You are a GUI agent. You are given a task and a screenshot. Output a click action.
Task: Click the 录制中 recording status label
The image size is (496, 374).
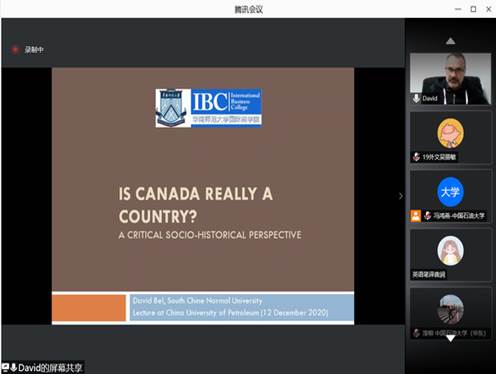pyautogui.click(x=34, y=50)
